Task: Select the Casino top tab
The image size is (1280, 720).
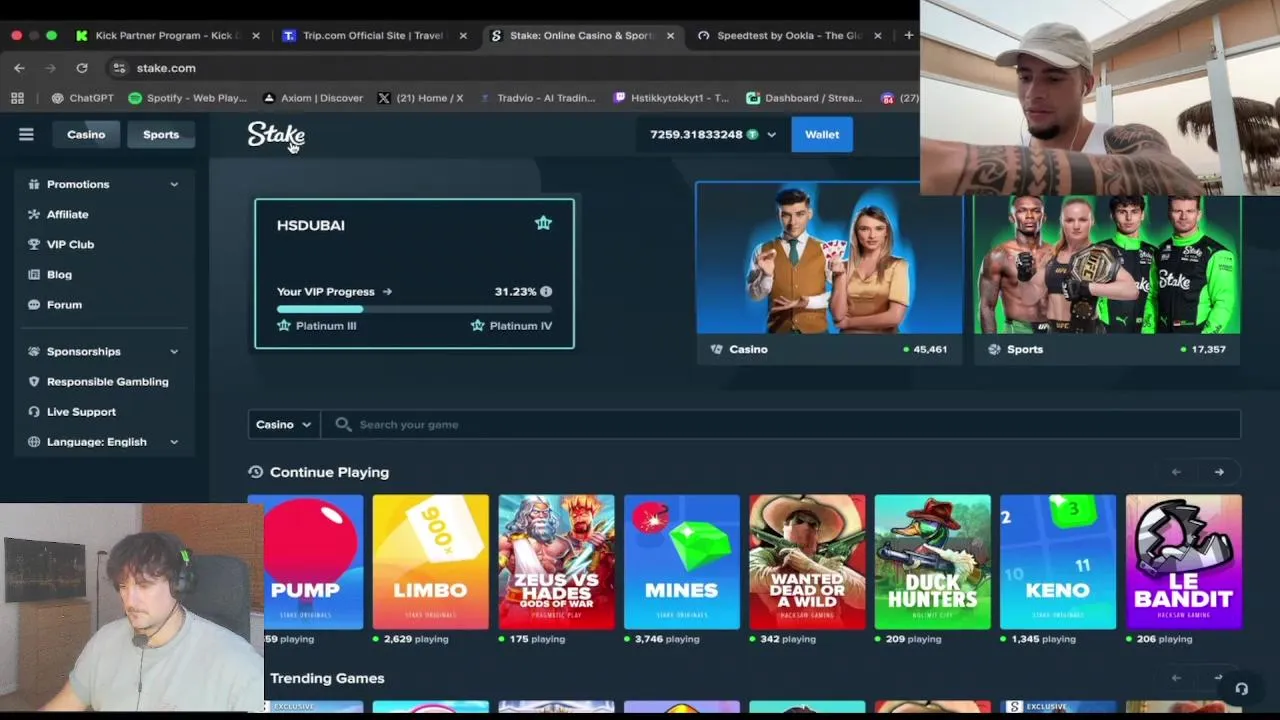Action: 86,134
